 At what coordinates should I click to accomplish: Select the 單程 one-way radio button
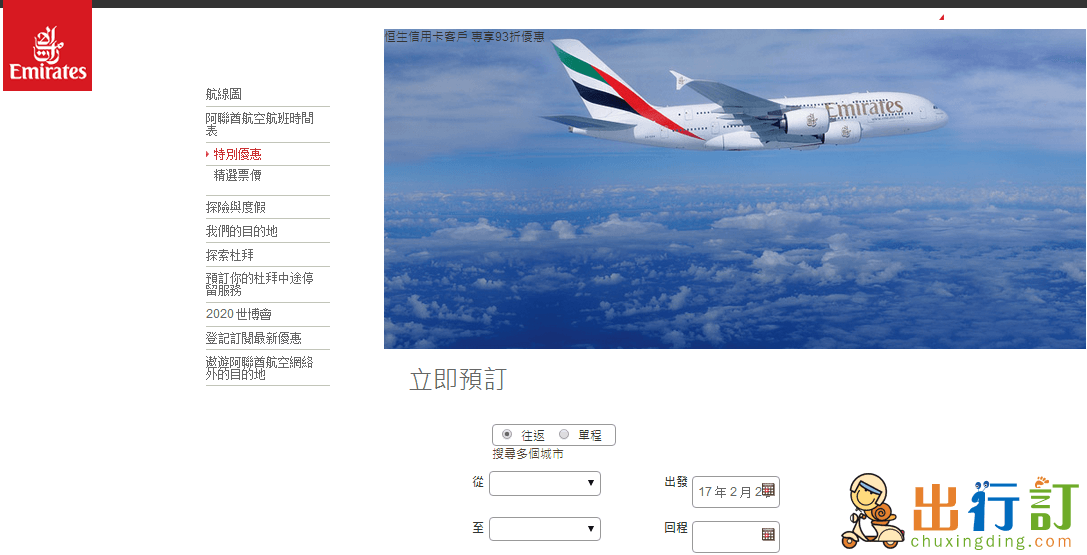tap(564, 434)
